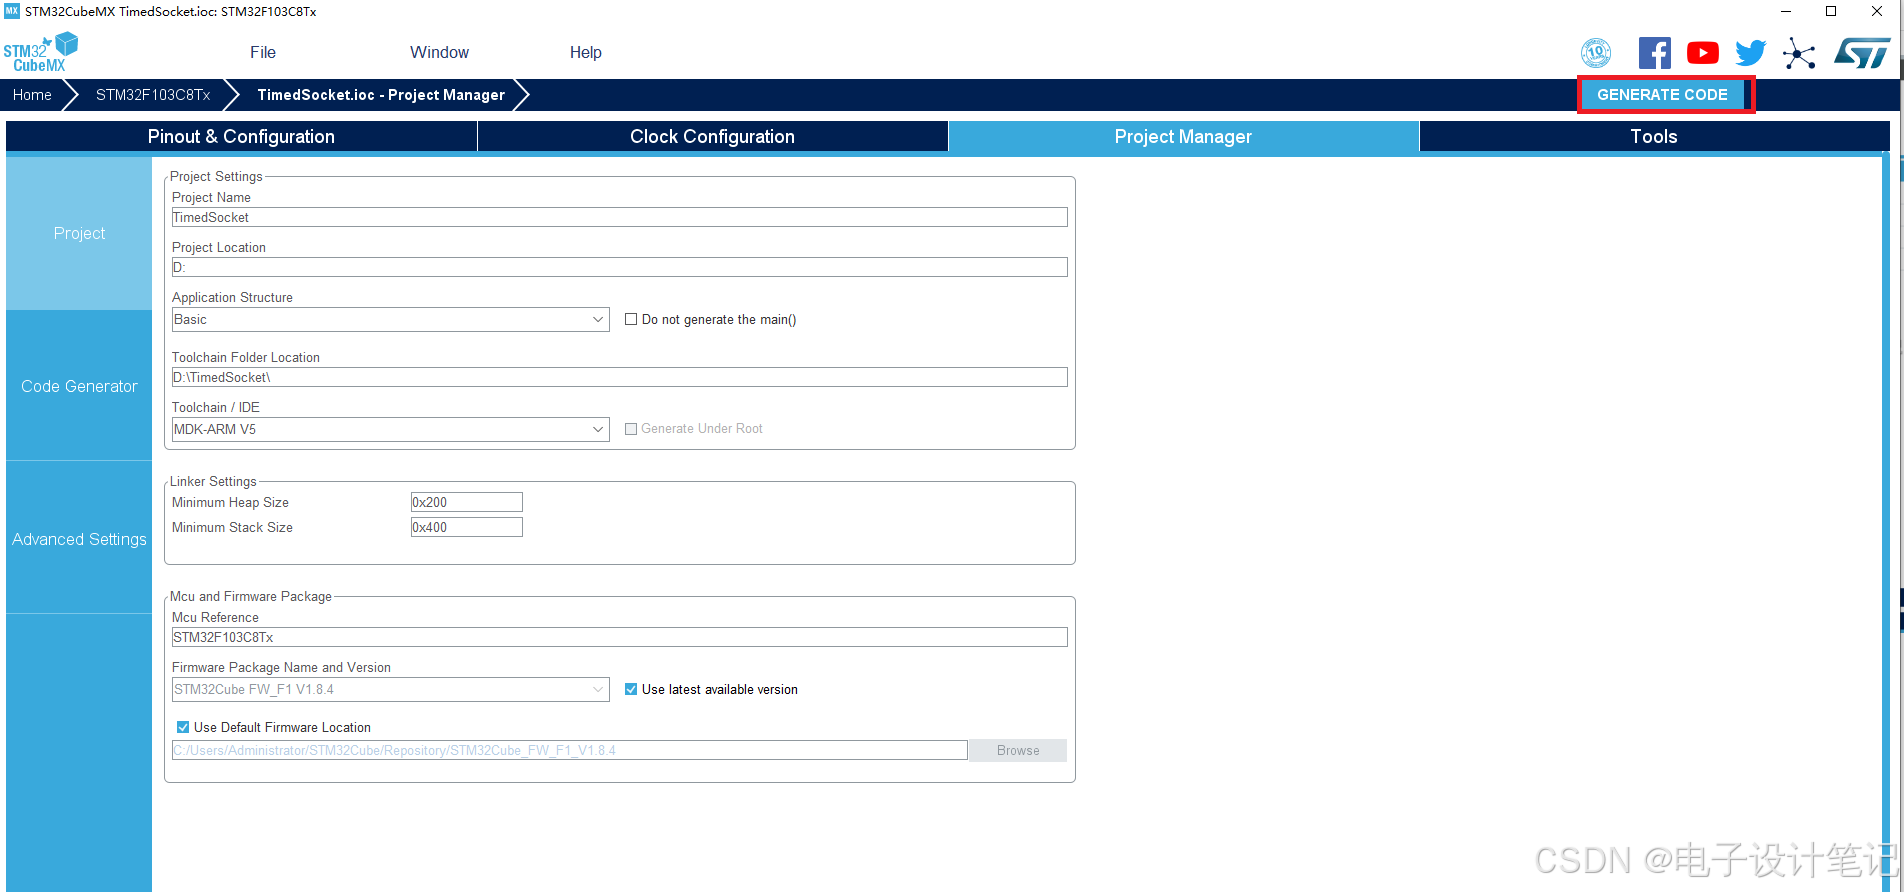Image resolution: width=1904 pixels, height=892 pixels.
Task: Open the File menu
Action: (263, 52)
